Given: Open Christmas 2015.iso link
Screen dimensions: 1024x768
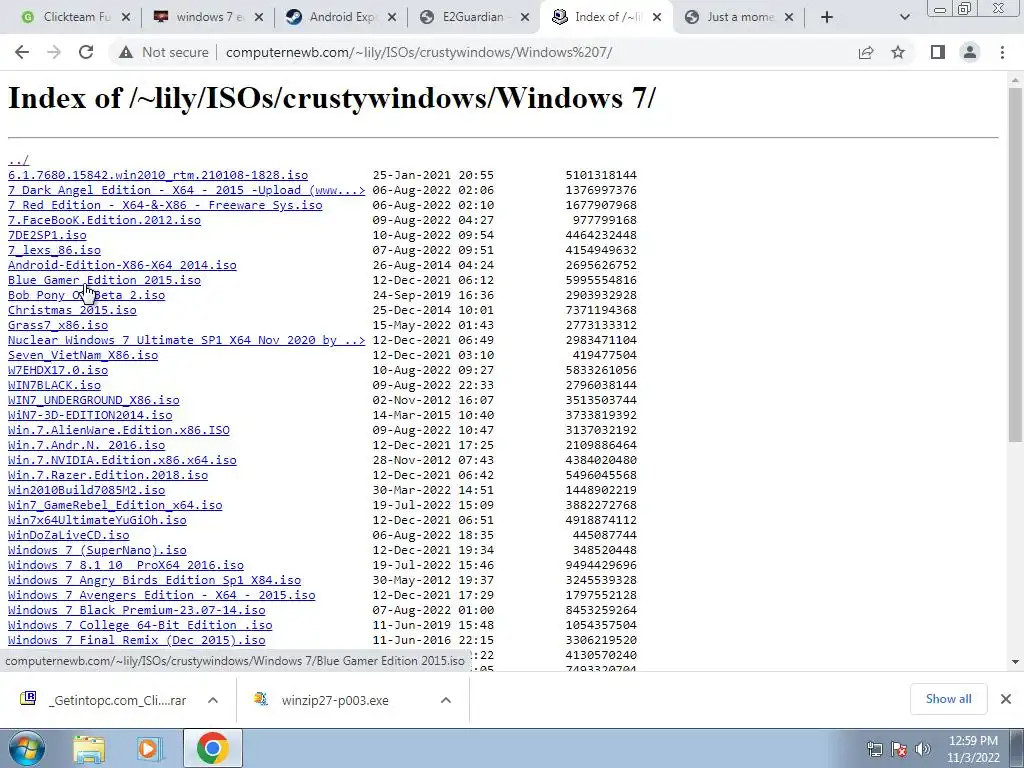Looking at the screenshot, I should coord(72,310).
